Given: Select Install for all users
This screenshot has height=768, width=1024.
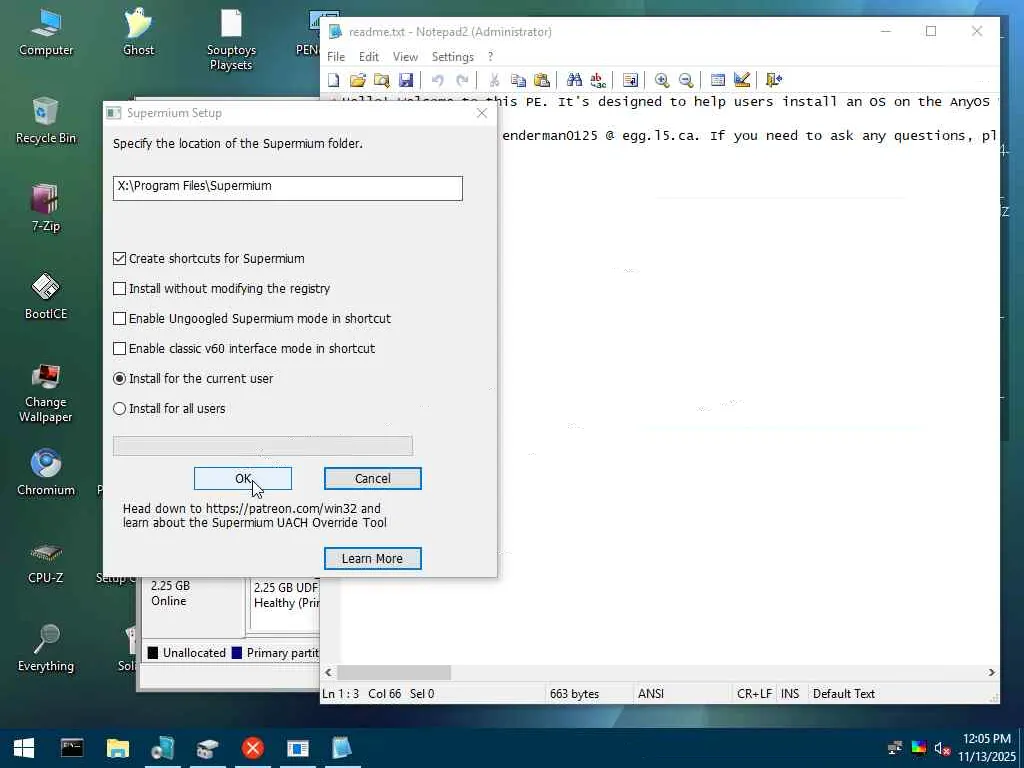Looking at the screenshot, I should click(x=119, y=409).
